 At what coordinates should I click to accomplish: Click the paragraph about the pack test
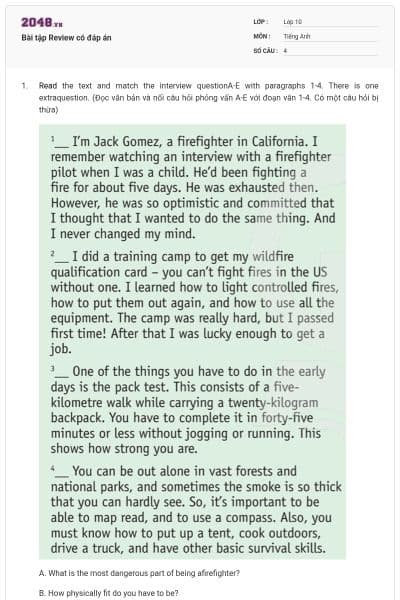[188, 410]
